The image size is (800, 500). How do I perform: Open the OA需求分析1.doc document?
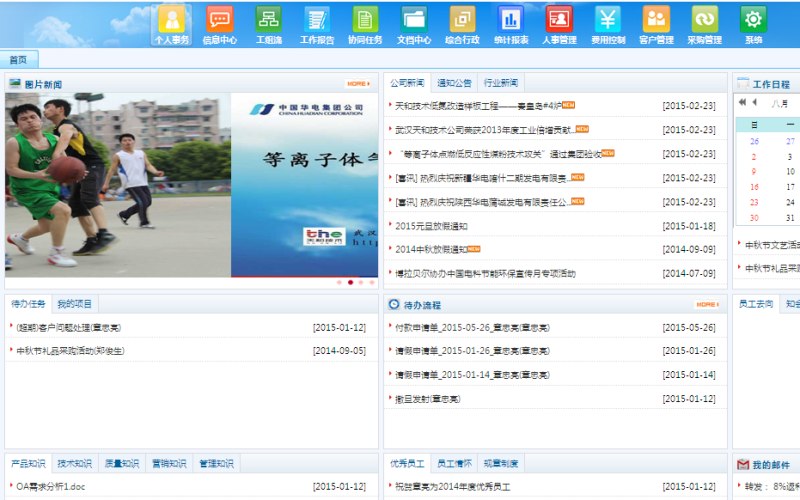click(51, 487)
